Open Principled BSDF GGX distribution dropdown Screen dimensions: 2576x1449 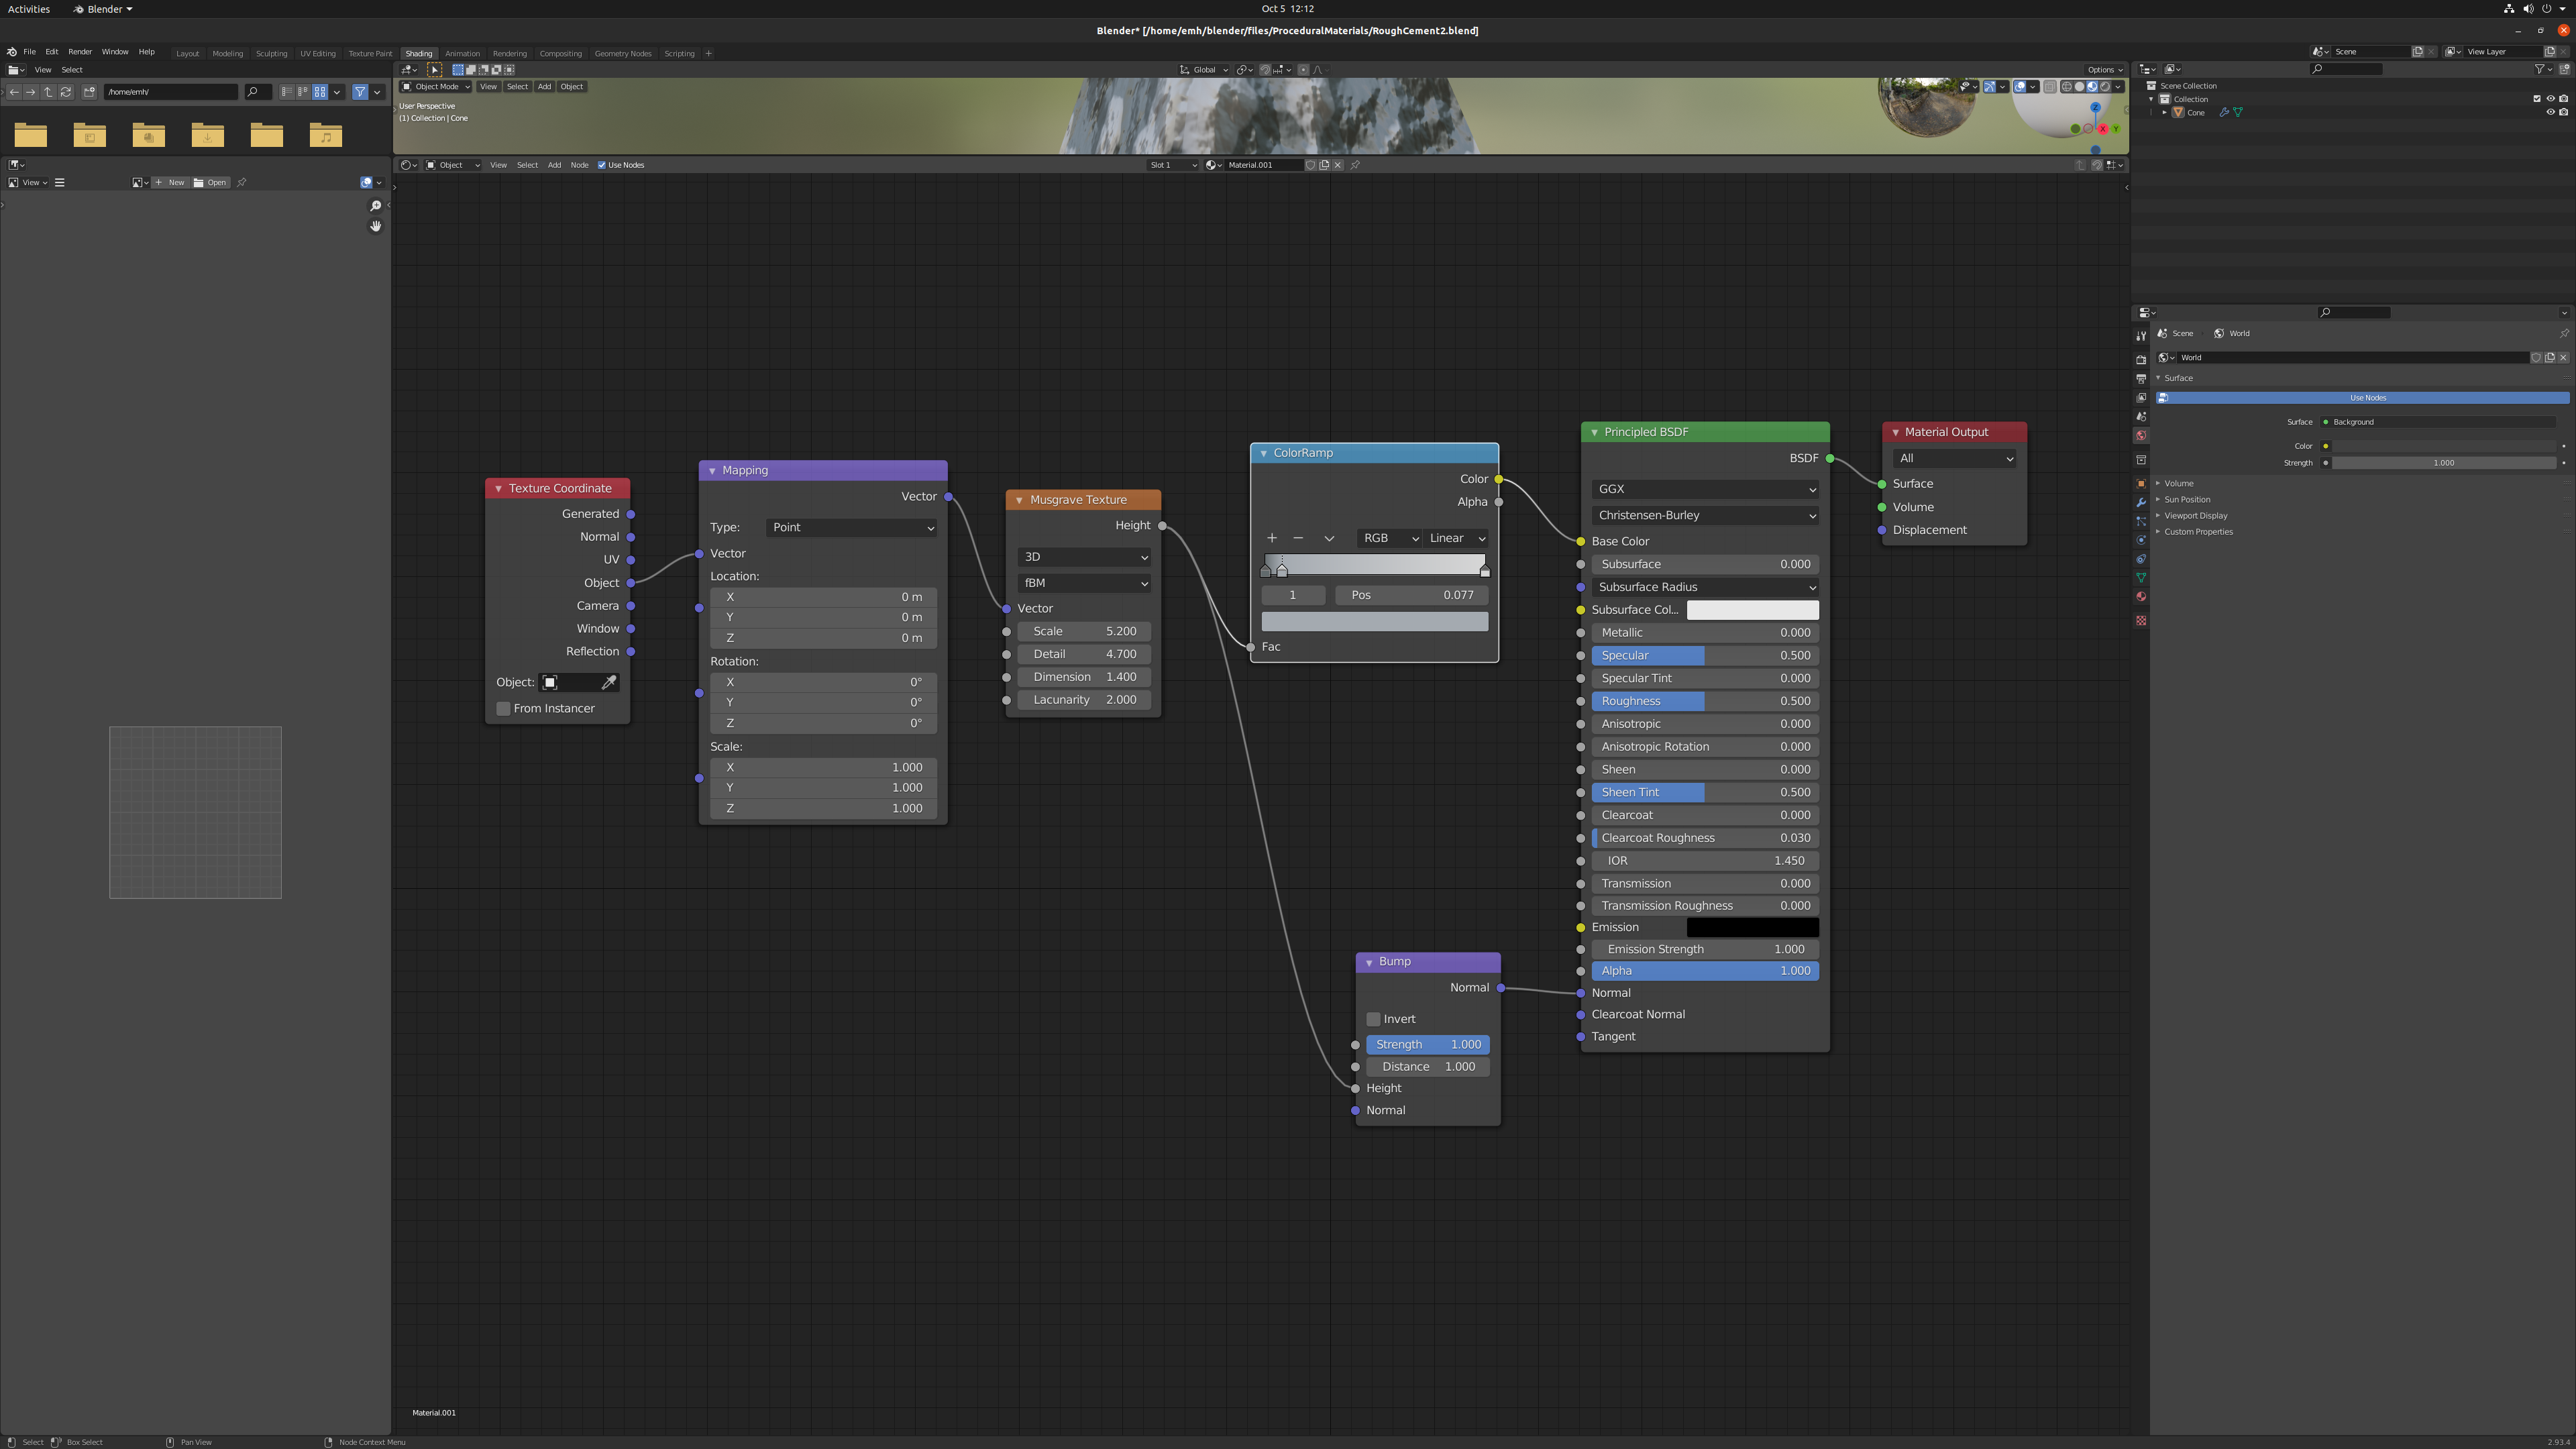click(x=1705, y=489)
